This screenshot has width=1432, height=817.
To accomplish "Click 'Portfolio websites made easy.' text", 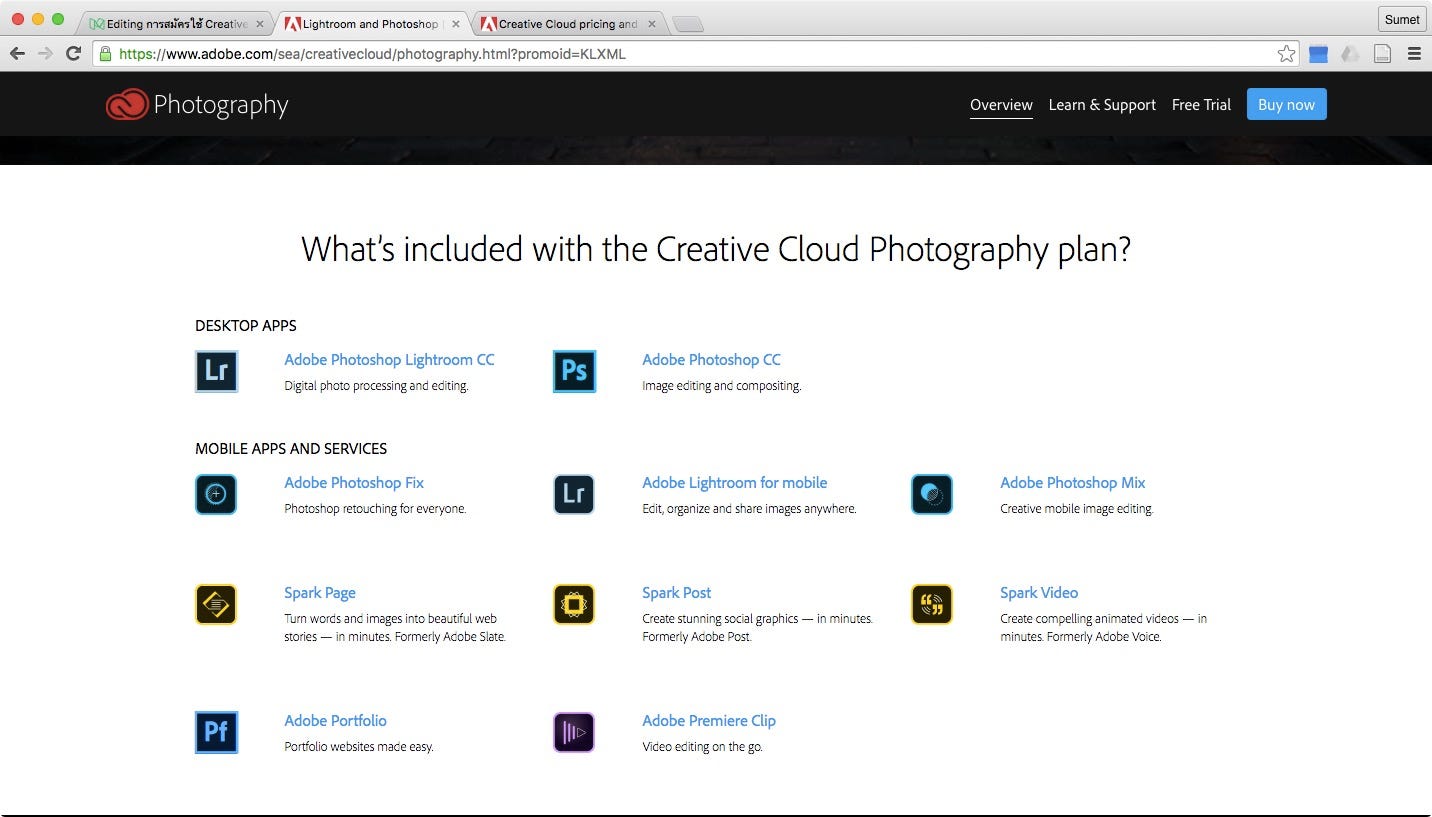I will [x=359, y=747].
